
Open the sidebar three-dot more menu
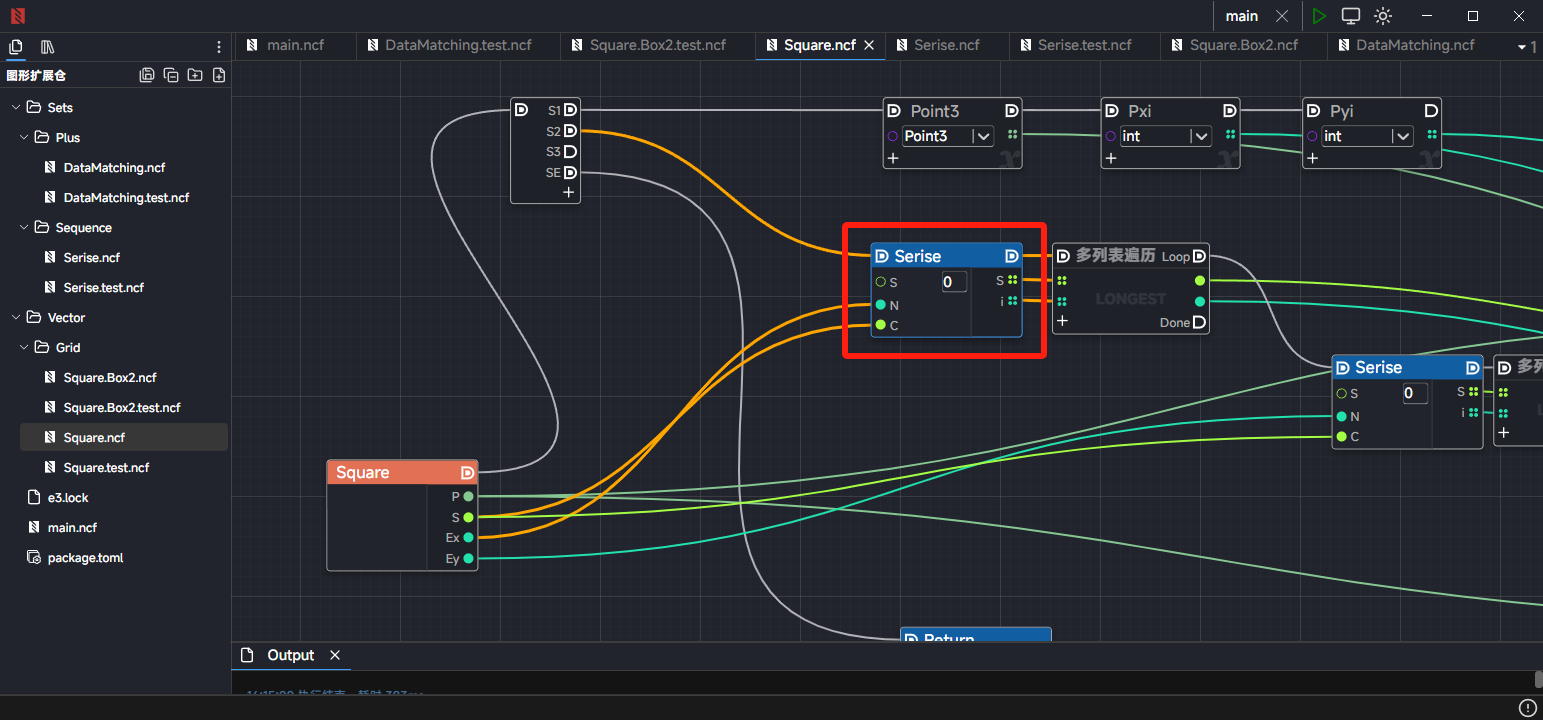(x=219, y=47)
